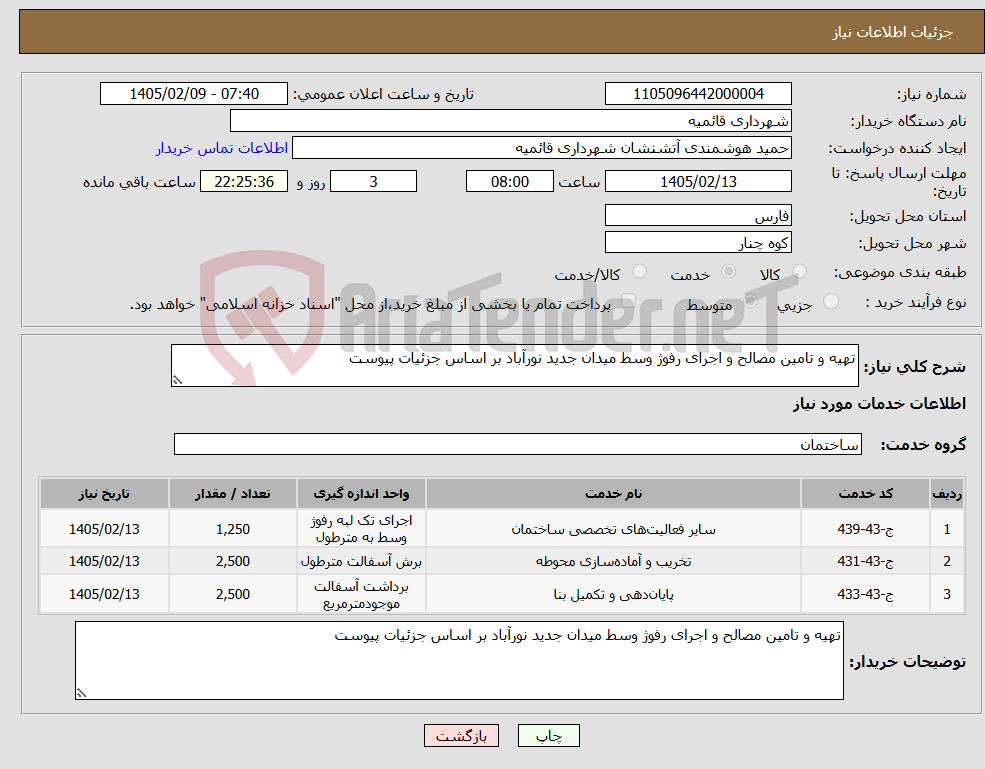The height and width of the screenshot is (769, 985).
Task: Click the heading اطلاعات خدمات مورد نیاز
Action: pos(879,403)
